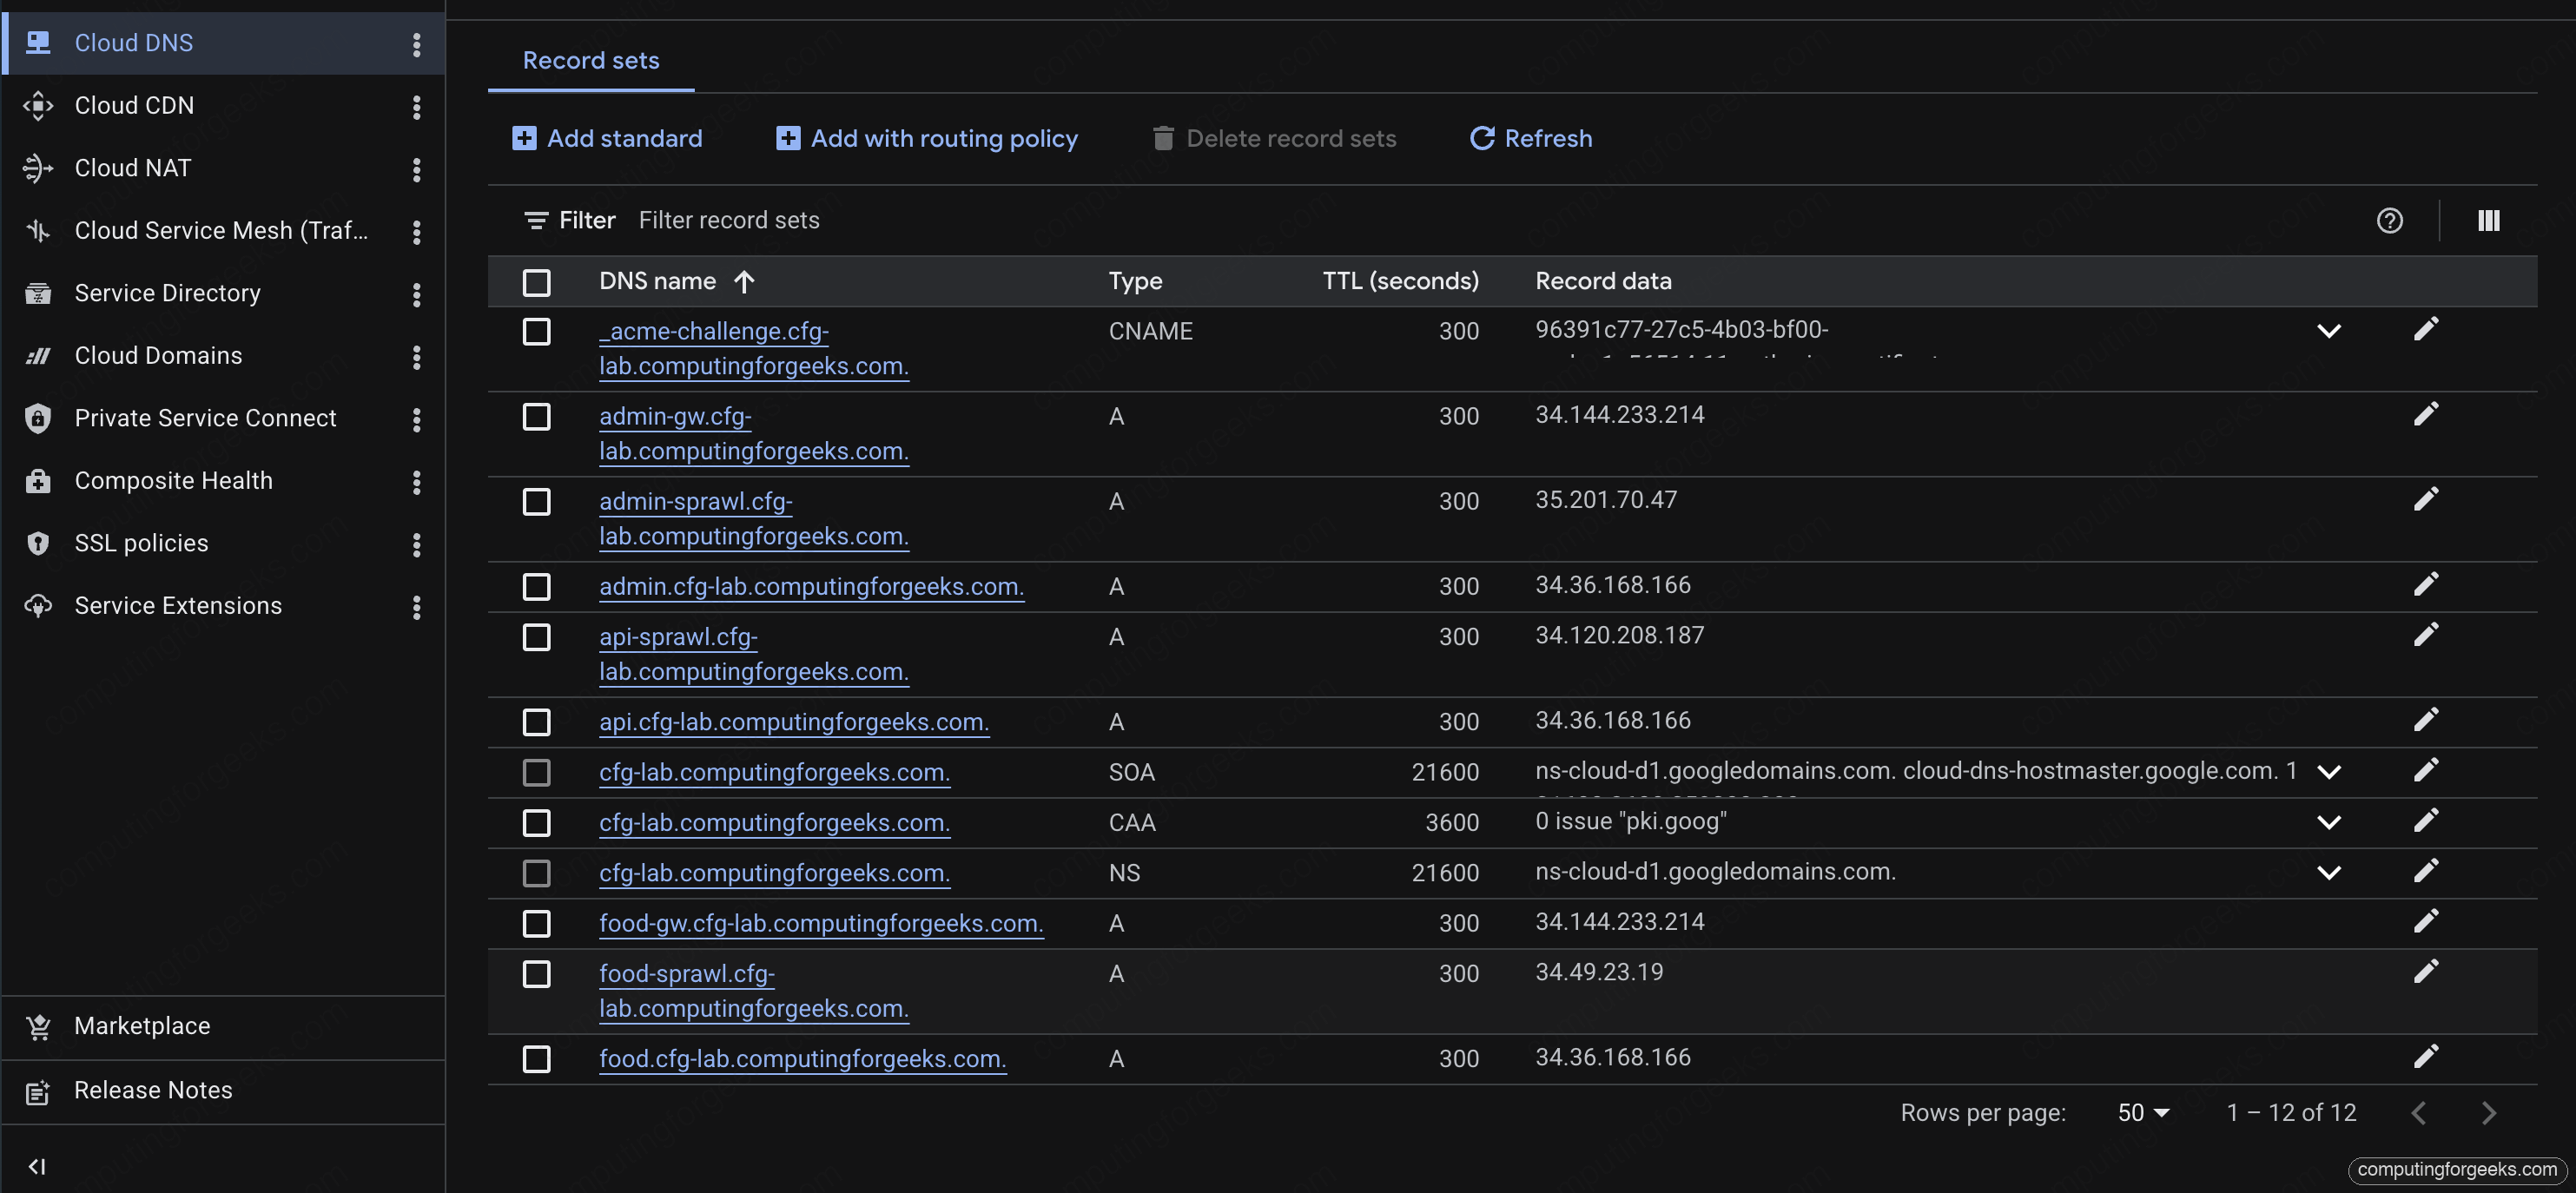Click the Service Directory icon
This screenshot has width=2576, height=1193.
pyautogui.click(x=38, y=292)
